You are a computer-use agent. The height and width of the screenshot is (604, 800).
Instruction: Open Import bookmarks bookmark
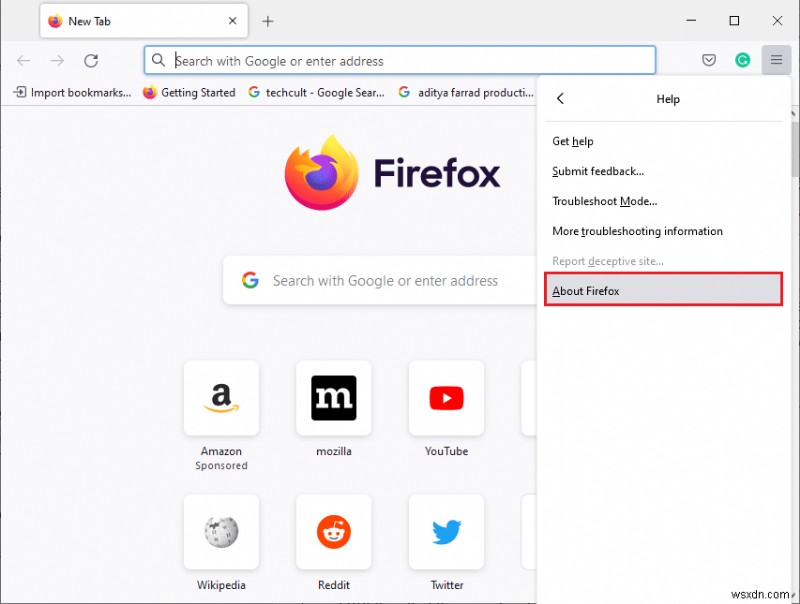tap(72, 92)
